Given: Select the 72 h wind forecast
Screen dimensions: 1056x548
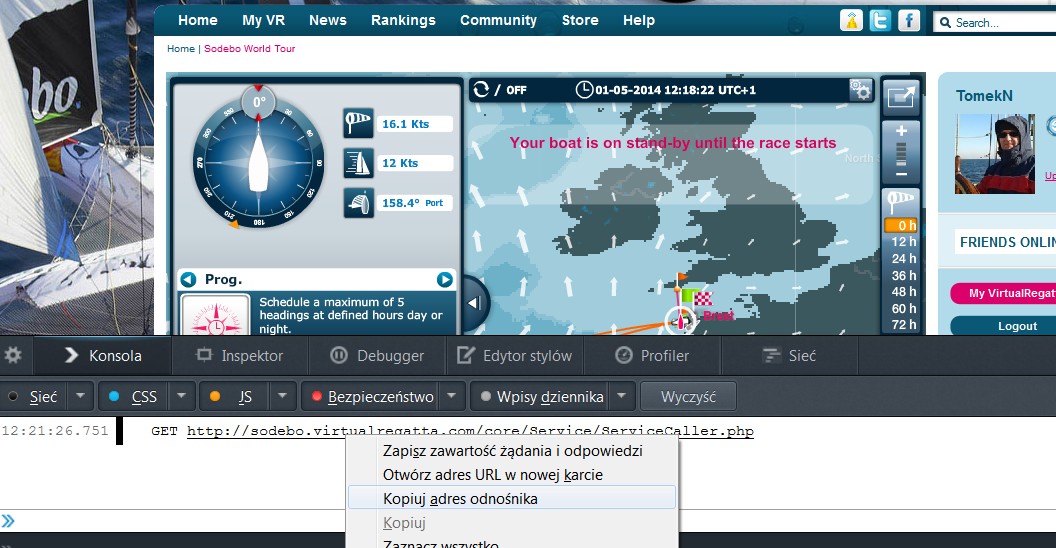Looking at the screenshot, I should point(902,324).
